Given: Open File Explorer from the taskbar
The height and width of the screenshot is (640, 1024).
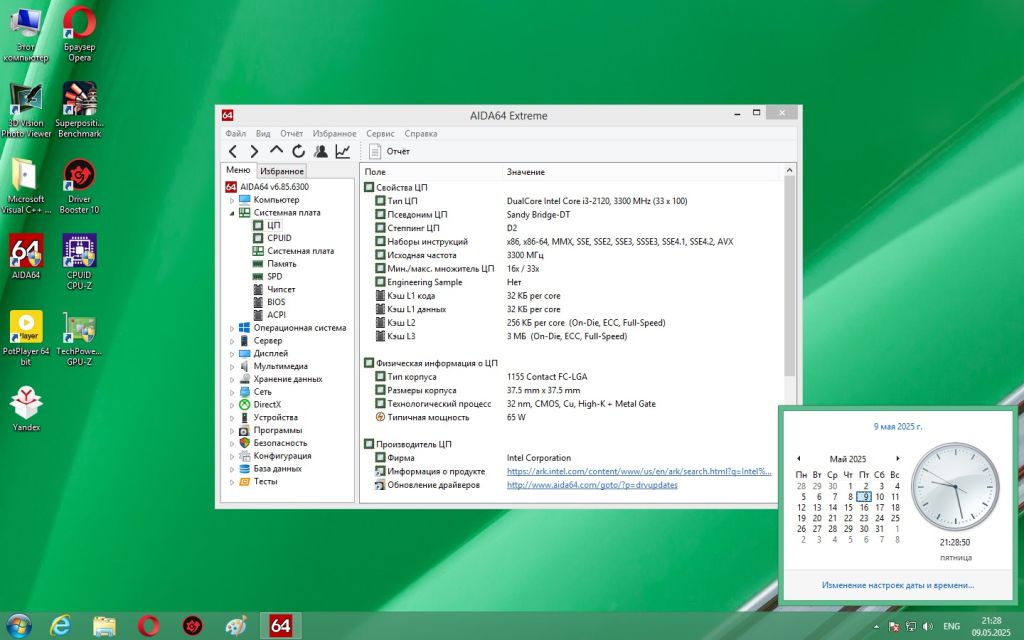Looking at the screenshot, I should coord(104,626).
